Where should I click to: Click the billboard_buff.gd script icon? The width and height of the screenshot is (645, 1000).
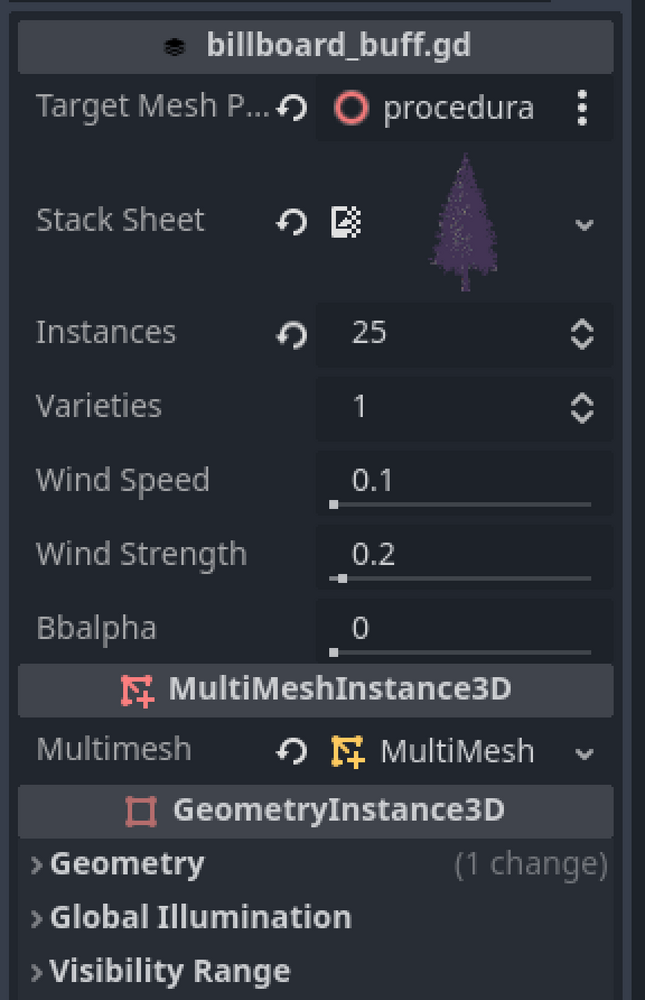click(175, 46)
